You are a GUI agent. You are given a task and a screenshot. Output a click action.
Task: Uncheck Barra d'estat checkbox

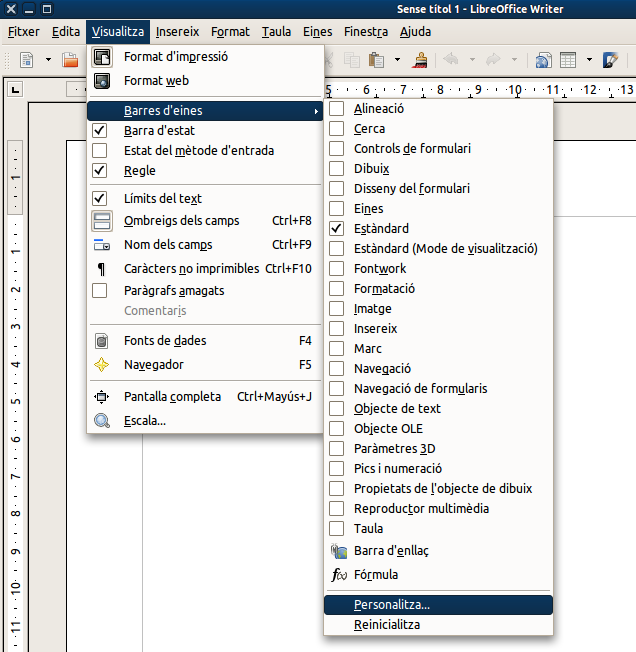(x=100, y=131)
